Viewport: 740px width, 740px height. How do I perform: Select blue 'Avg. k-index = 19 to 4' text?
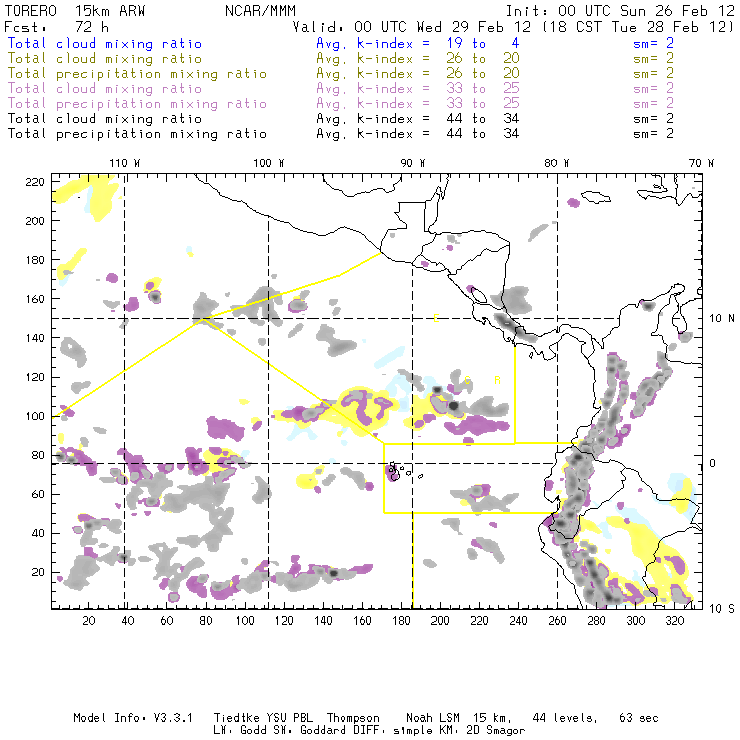tap(418, 44)
